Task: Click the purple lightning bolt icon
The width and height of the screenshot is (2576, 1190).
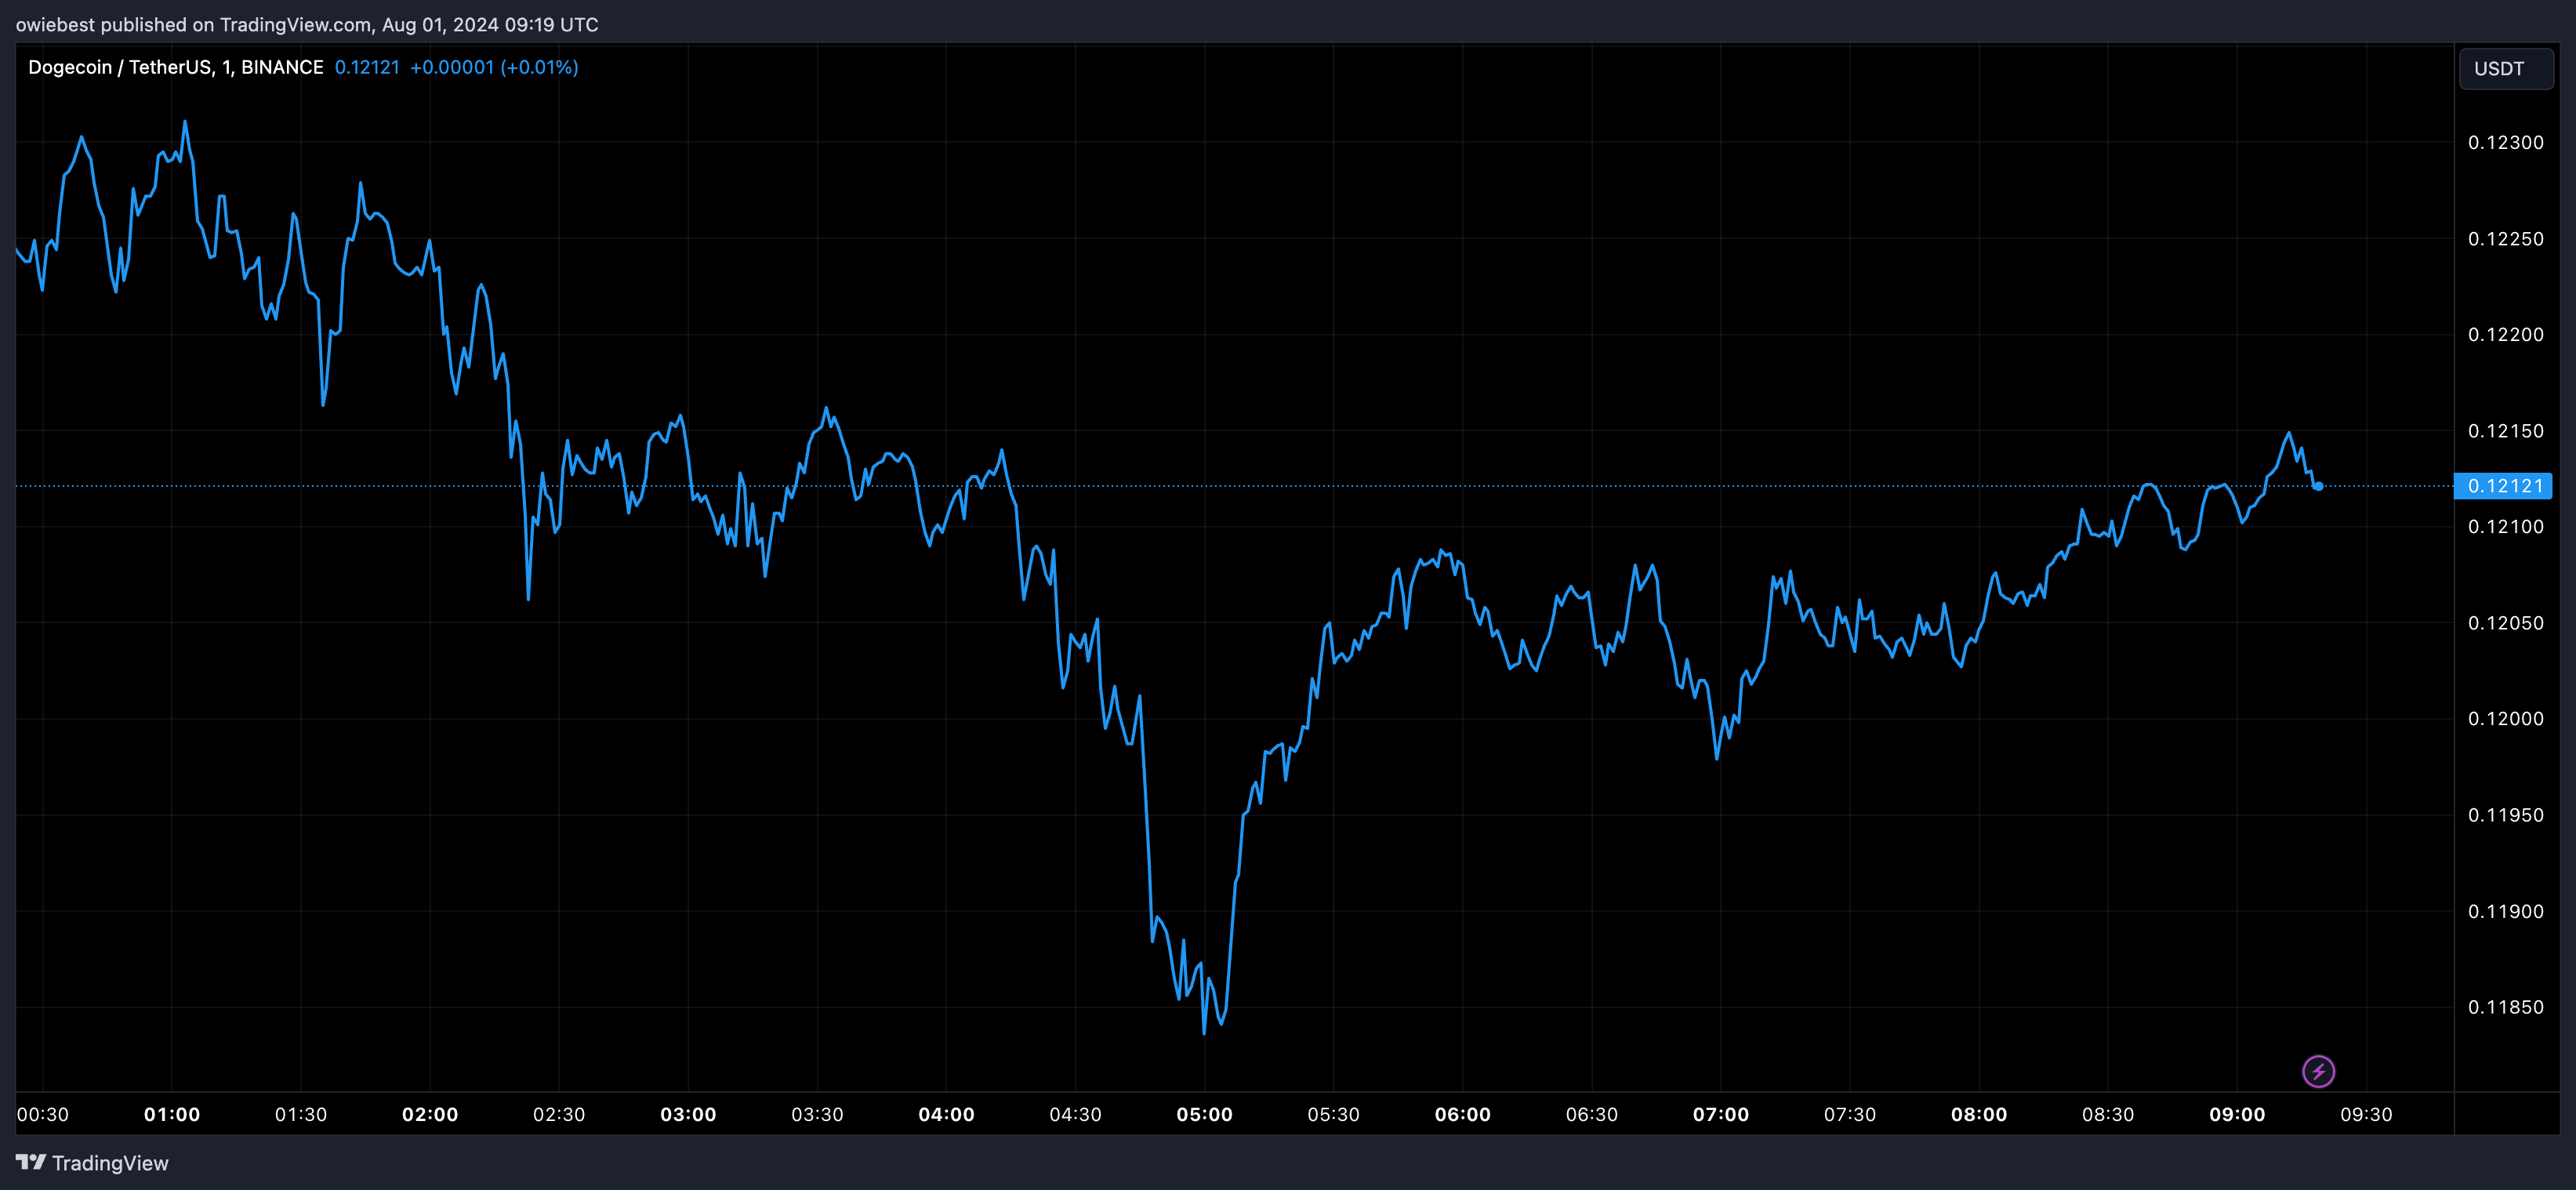Action: (x=2318, y=1072)
